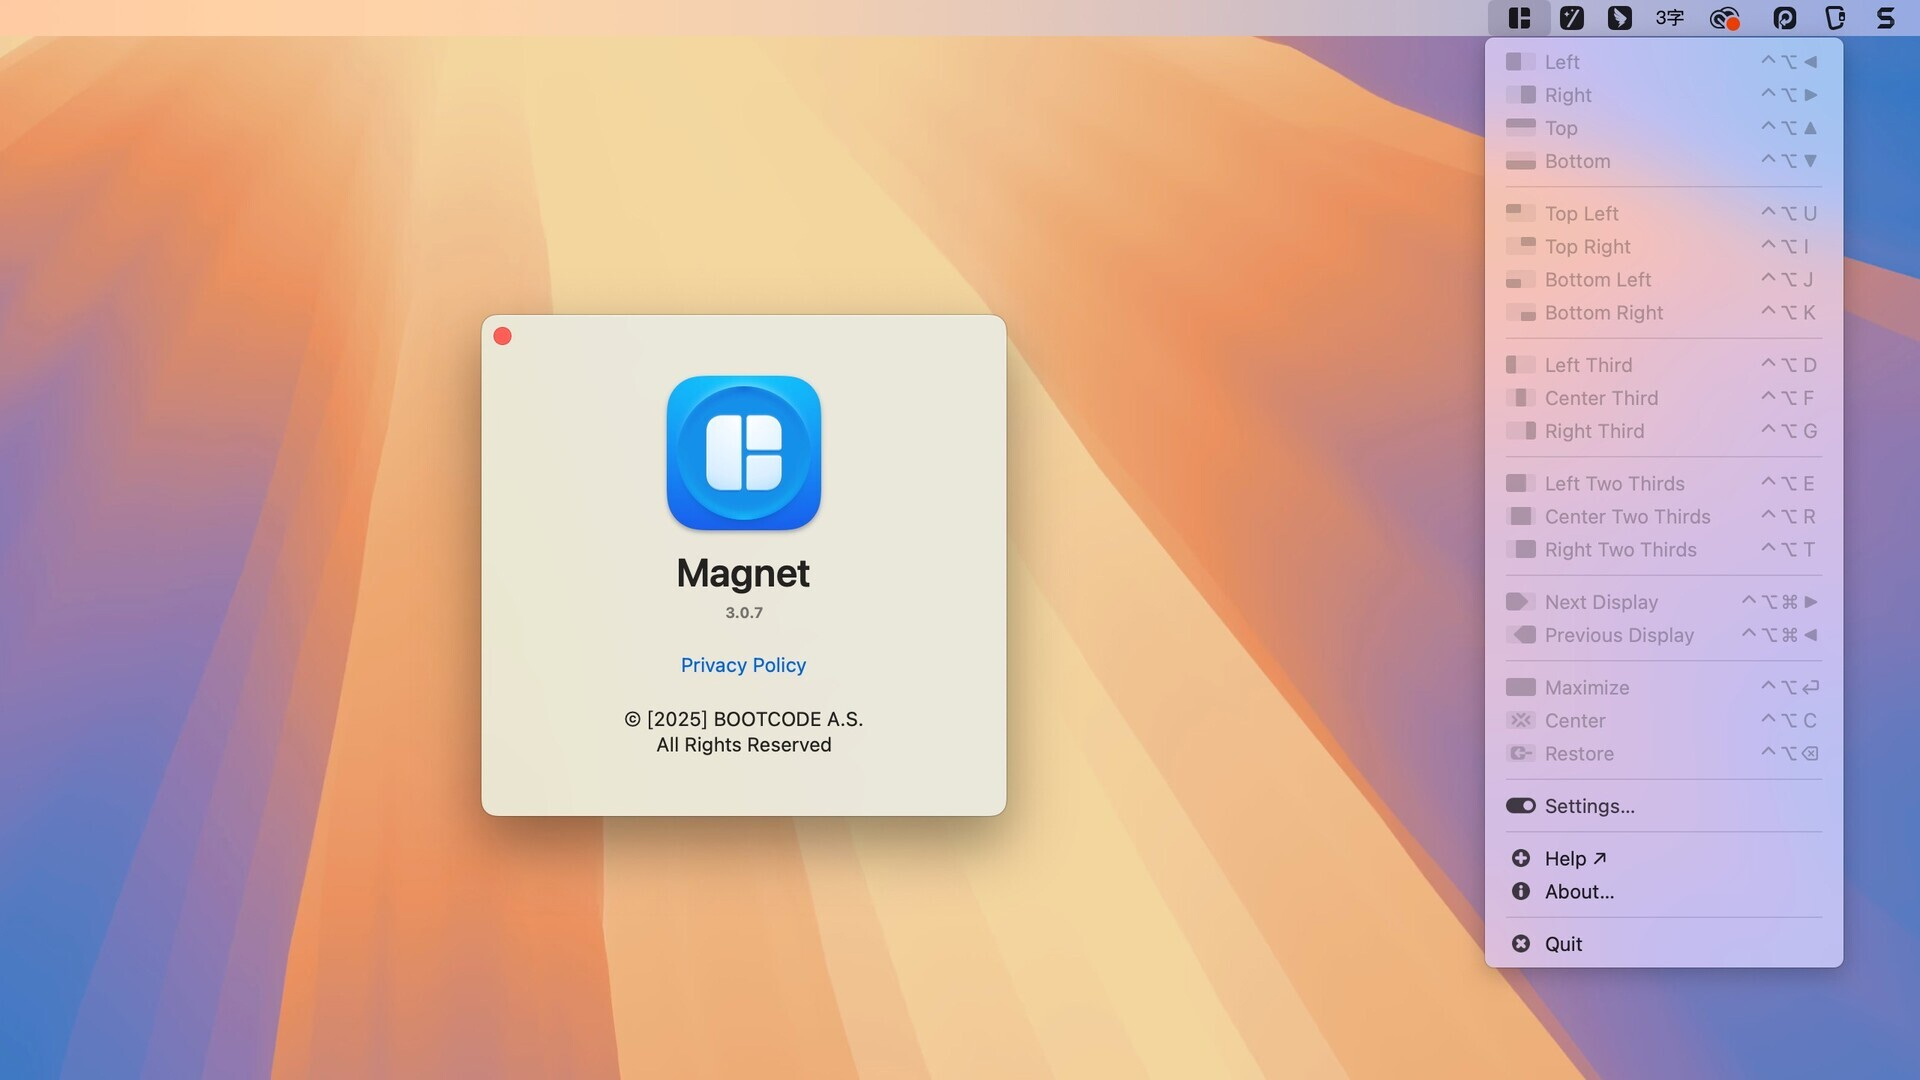1920x1080 pixels.
Task: Click the Bottom Left menu label
Action: pos(1598,280)
